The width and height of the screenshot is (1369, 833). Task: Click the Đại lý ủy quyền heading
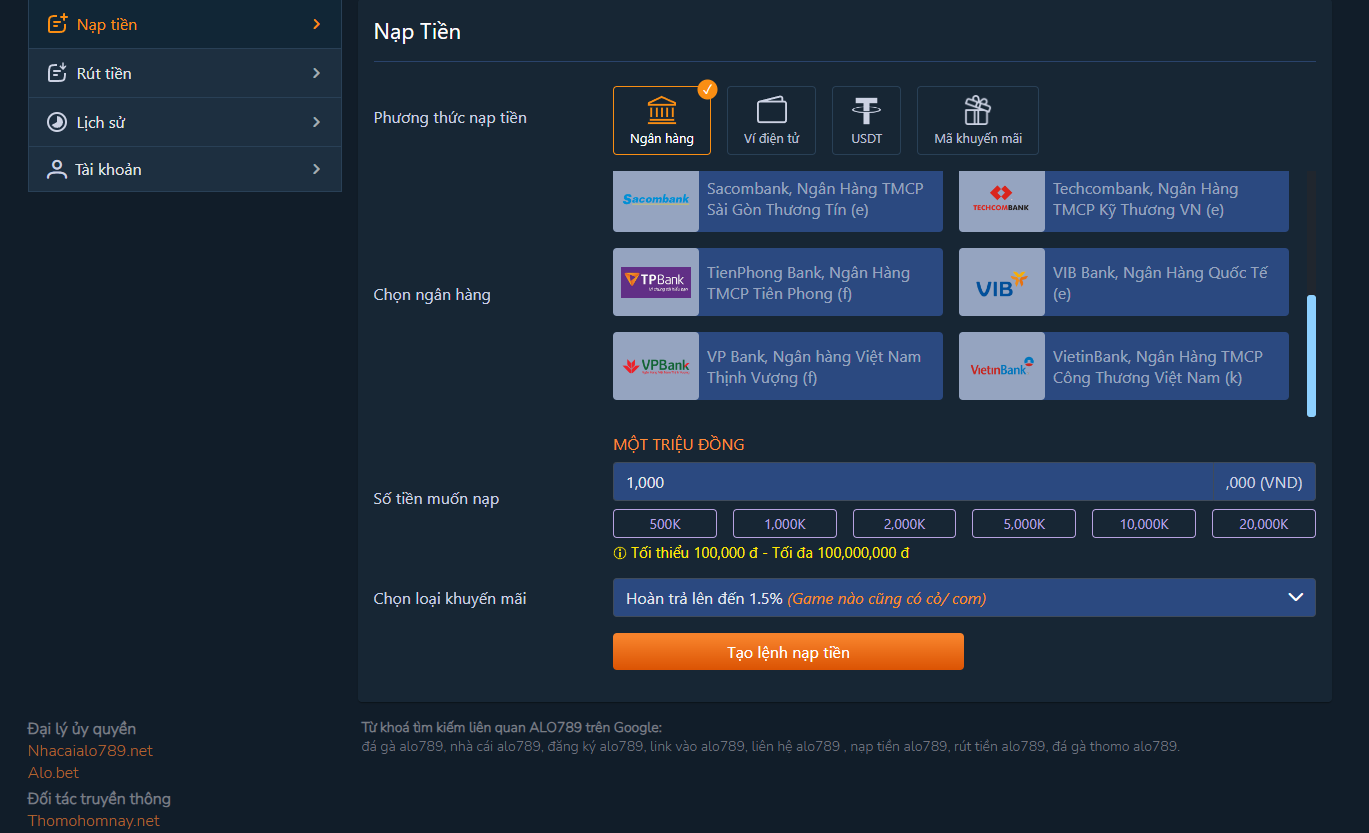pyautogui.click(x=82, y=729)
